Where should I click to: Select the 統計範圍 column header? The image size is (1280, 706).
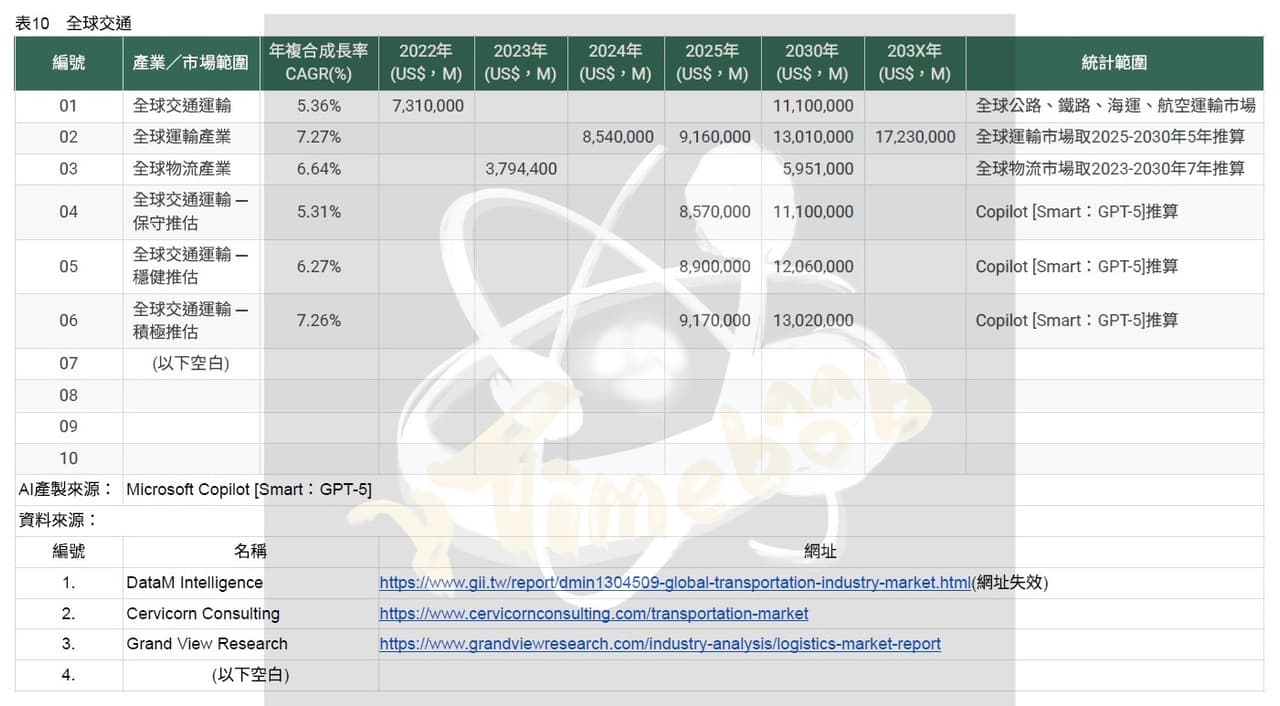(1114, 62)
